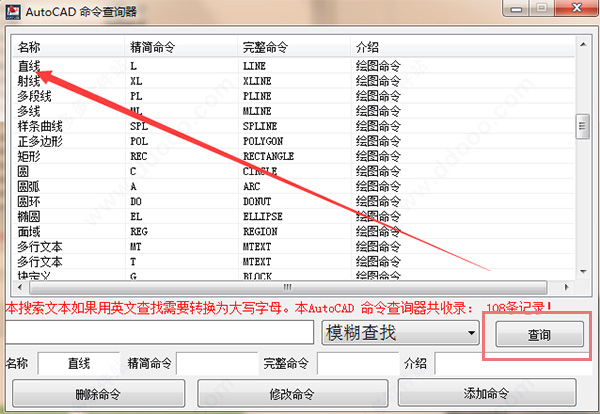Select the 样条曲线 row
600x414 pixels.
(x=293, y=126)
